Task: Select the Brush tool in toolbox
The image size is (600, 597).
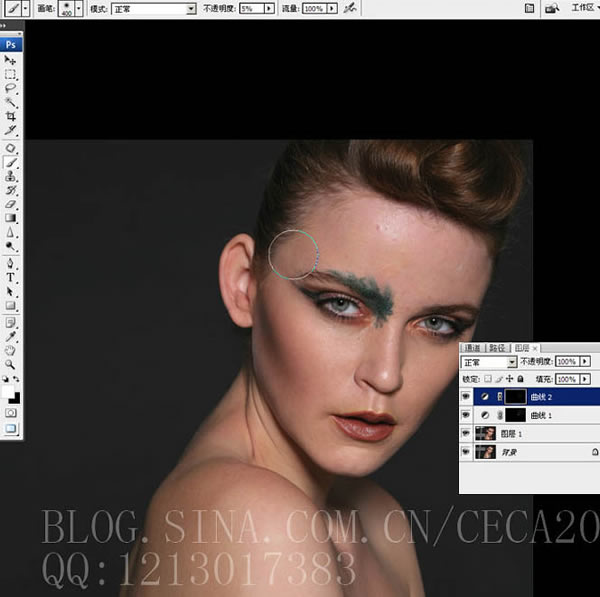Action: (x=10, y=163)
